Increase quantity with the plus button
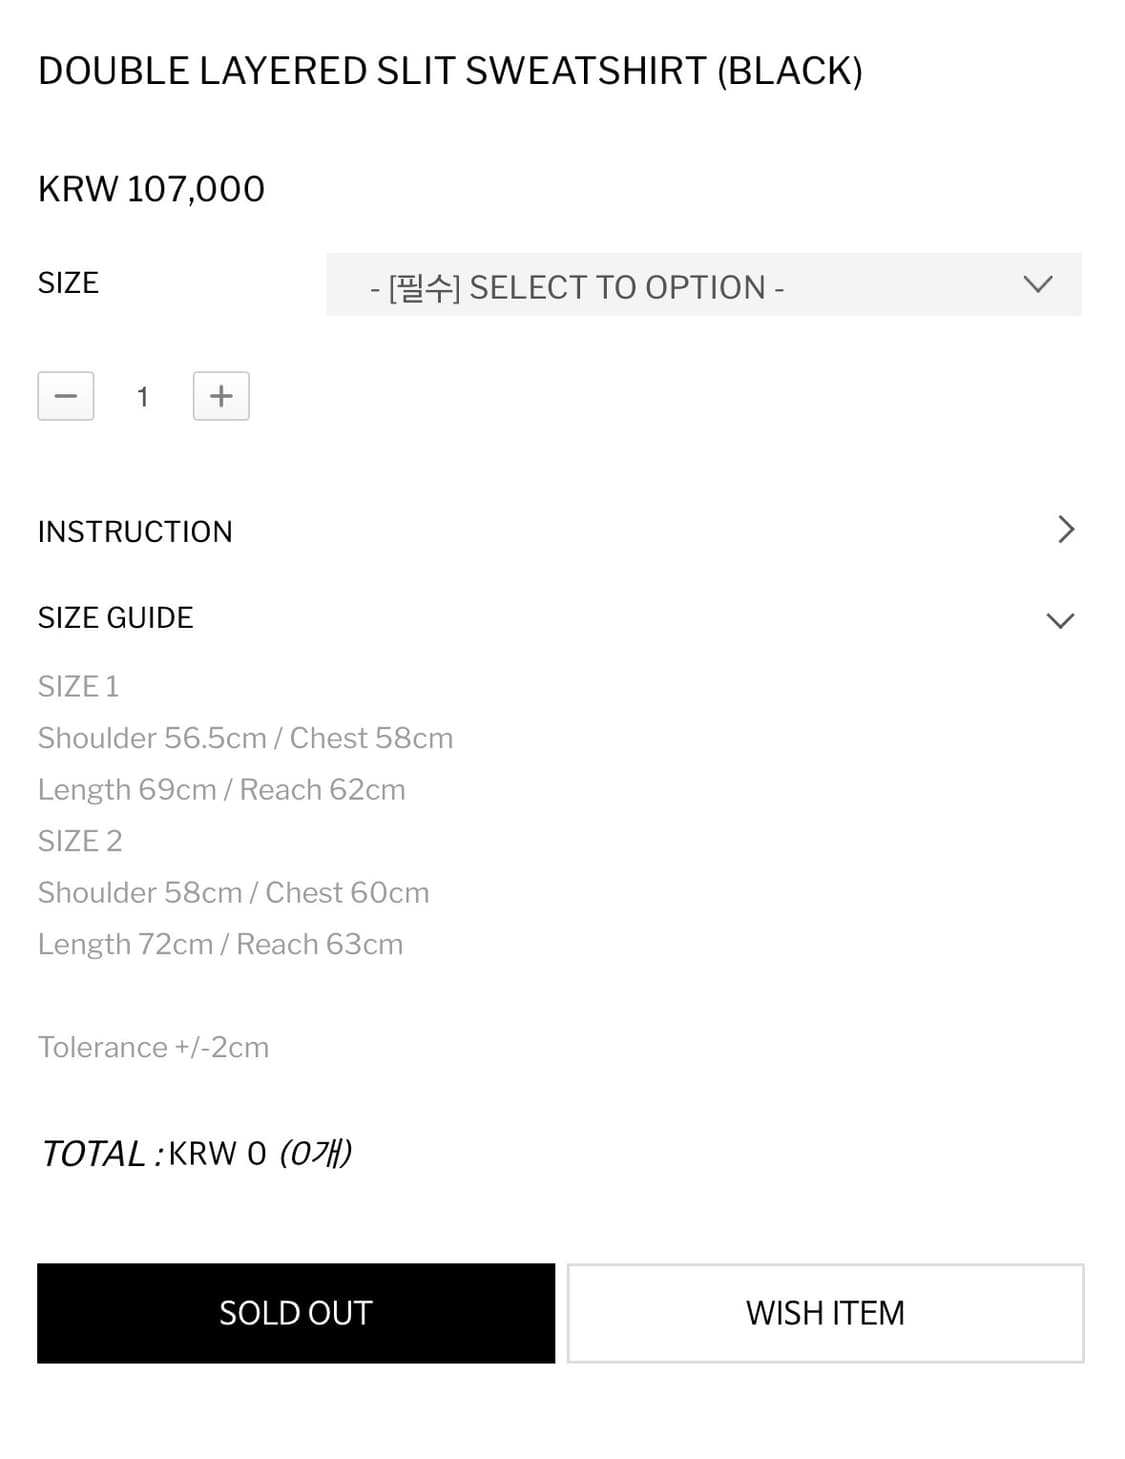Screen dimensions: 1125x1459 pyautogui.click(x=221, y=396)
